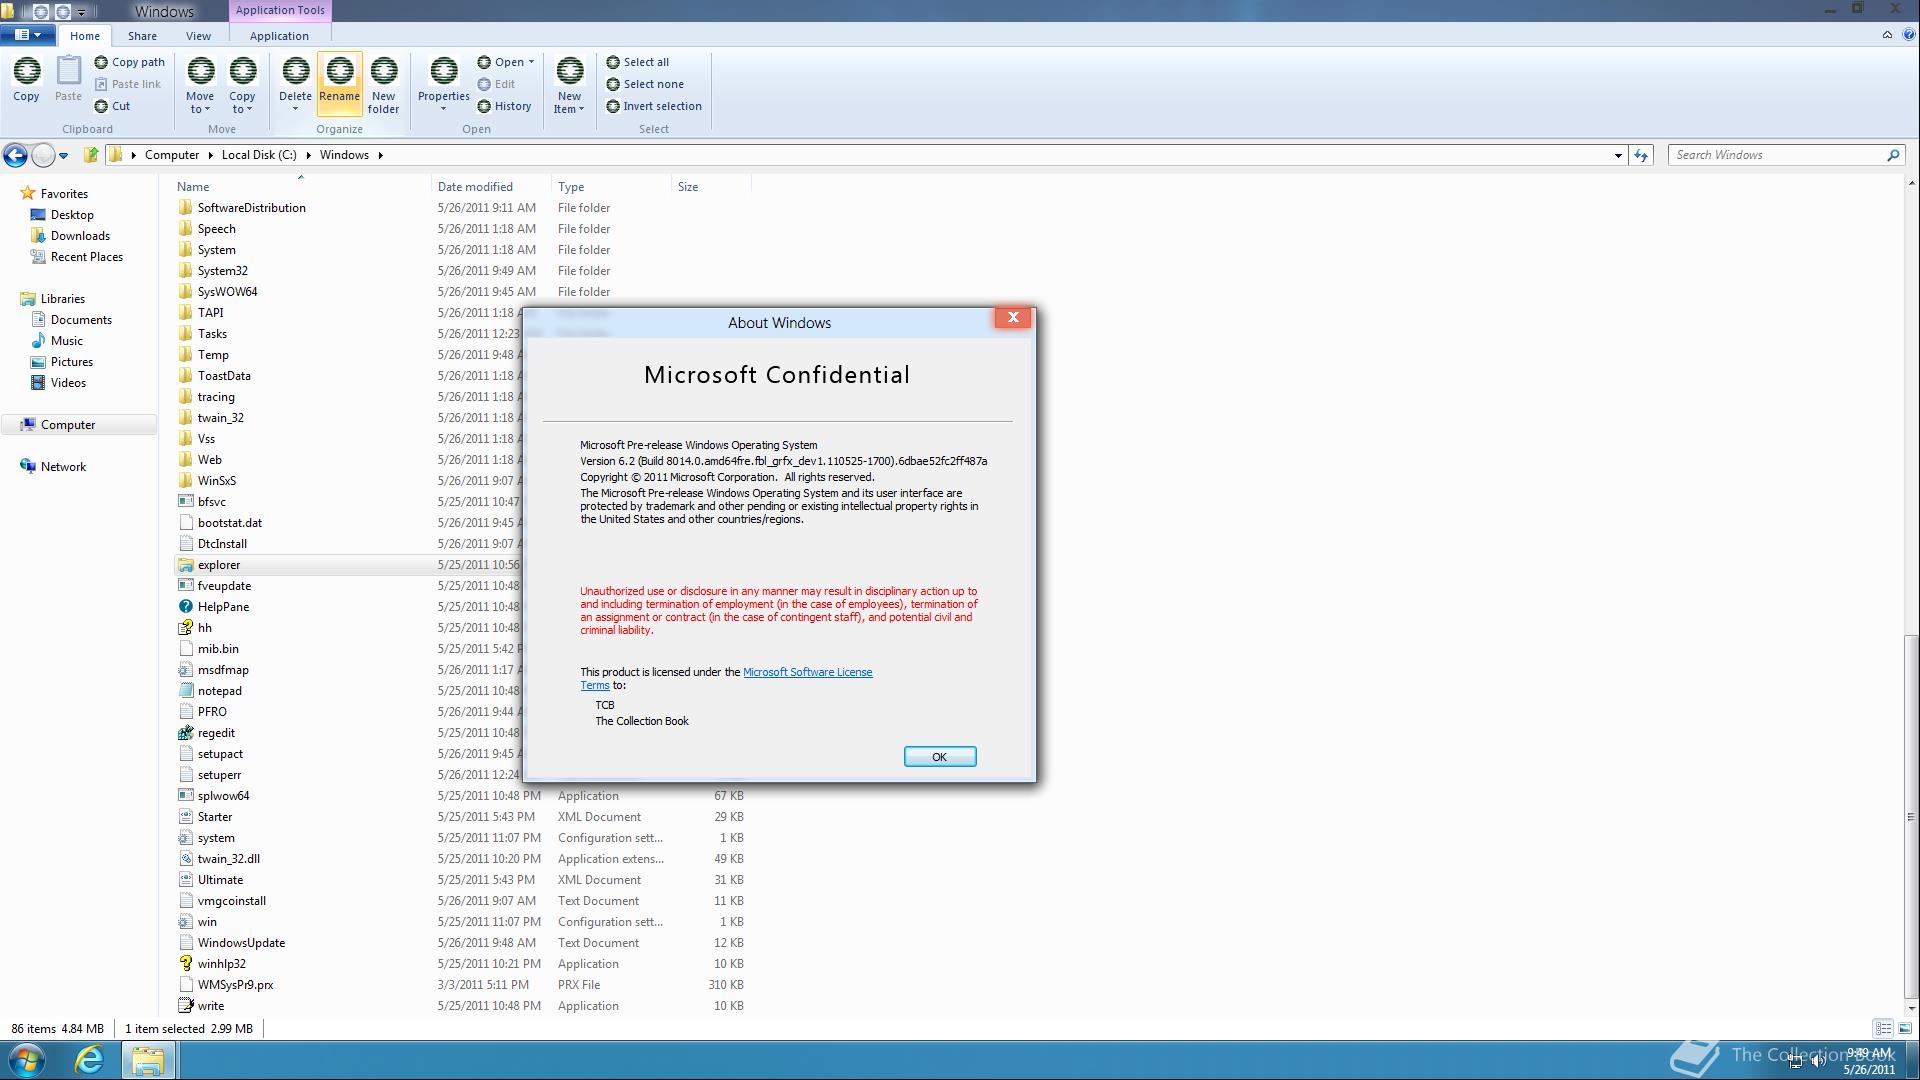Viewport: 1920px width, 1080px height.
Task: Expand the Open dropdown arrow
Action: (531, 62)
